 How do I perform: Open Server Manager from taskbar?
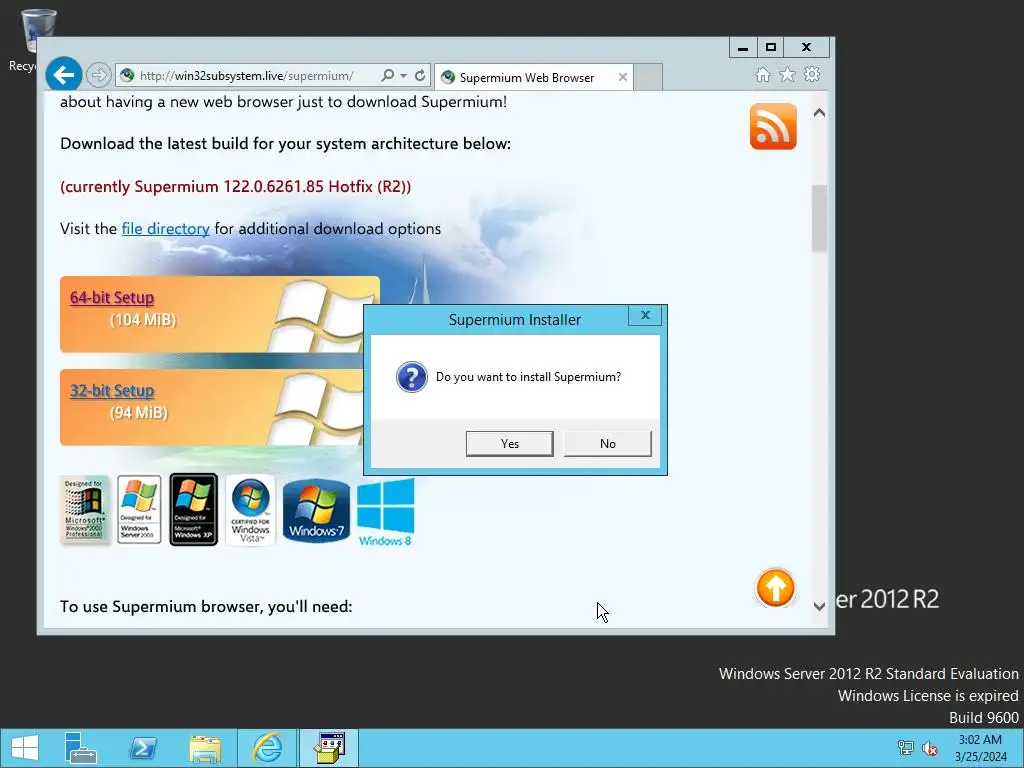click(81, 748)
